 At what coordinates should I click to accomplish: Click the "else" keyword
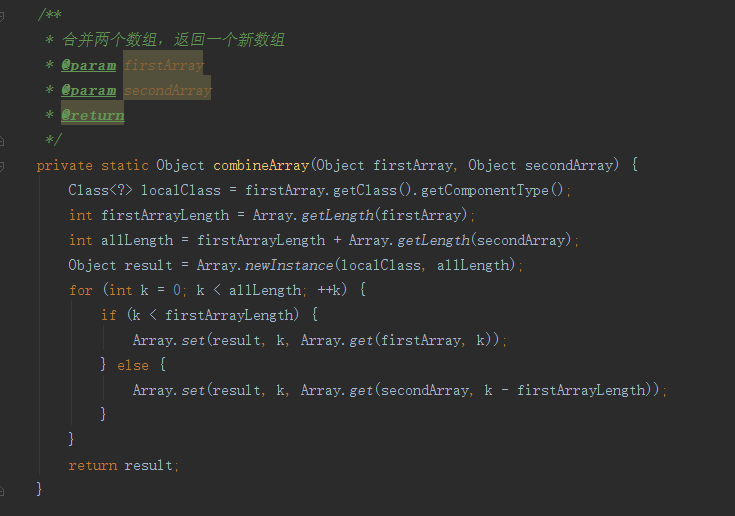(132, 365)
